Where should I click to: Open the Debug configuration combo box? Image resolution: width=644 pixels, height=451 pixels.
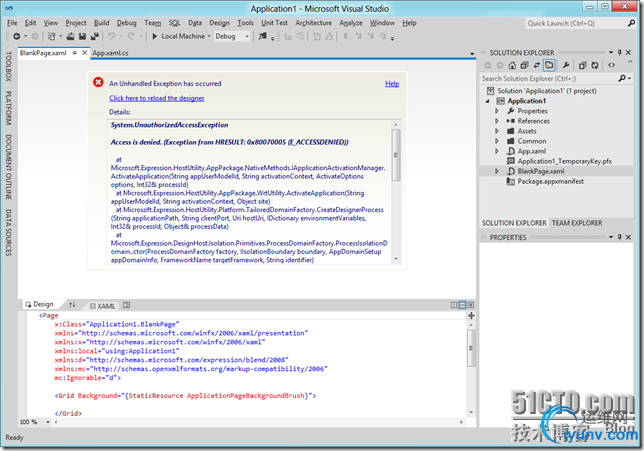point(232,36)
